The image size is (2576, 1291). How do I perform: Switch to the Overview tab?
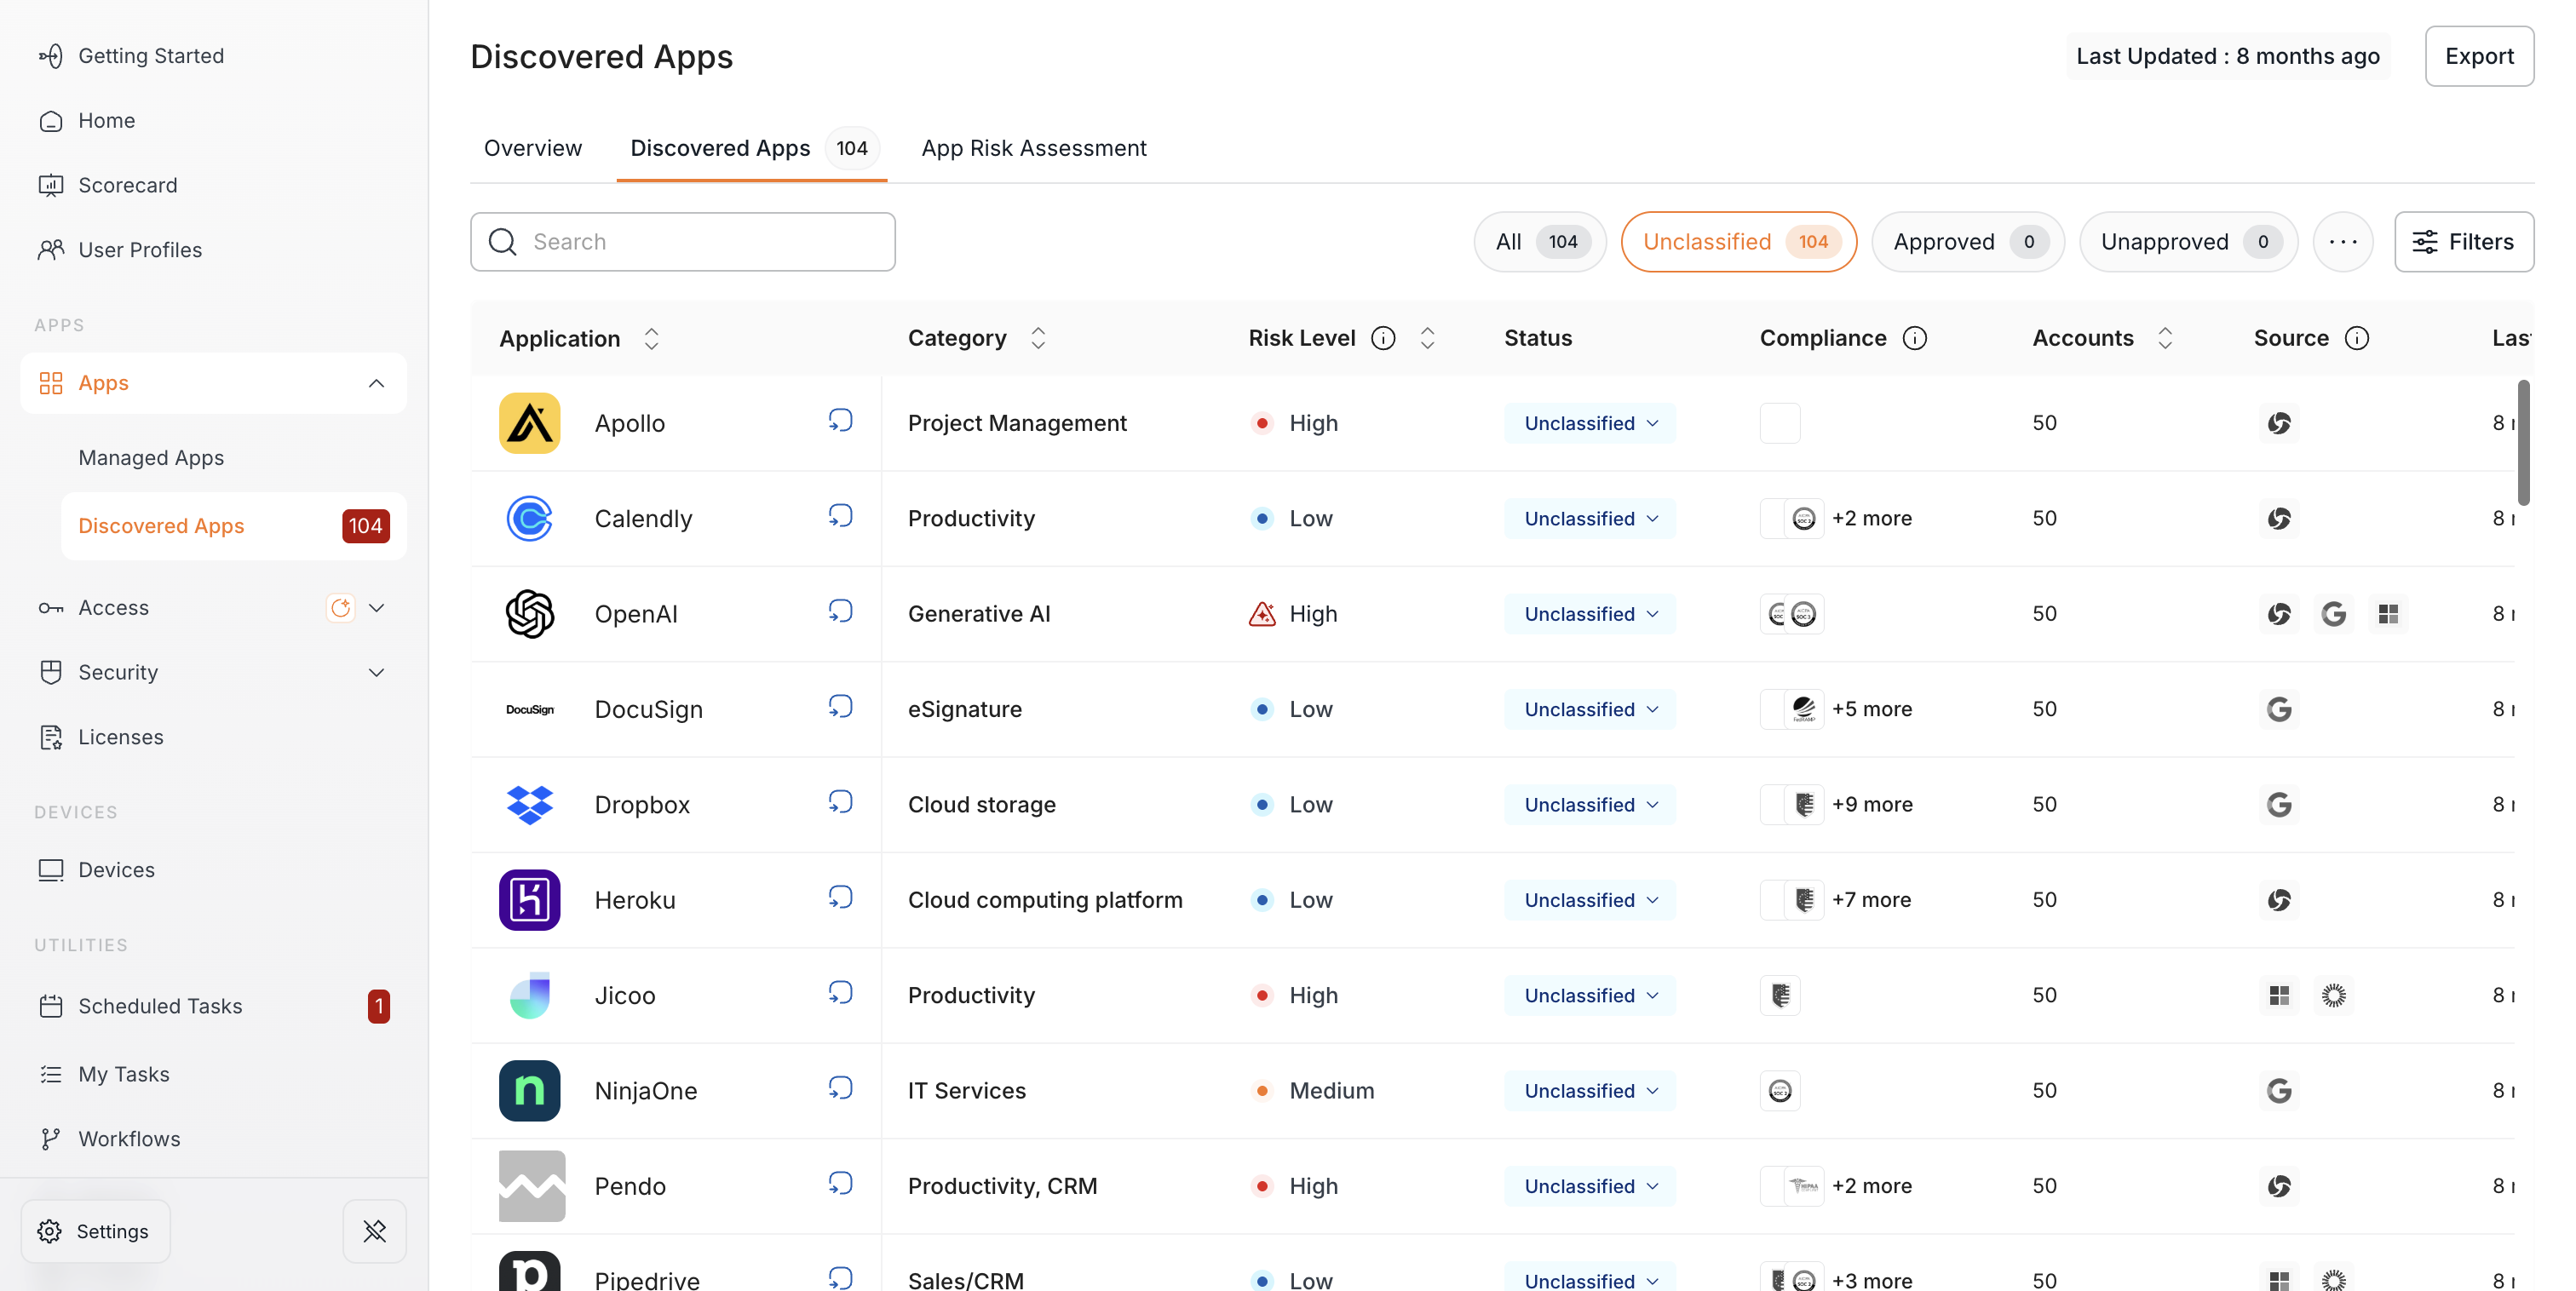pos(533,148)
